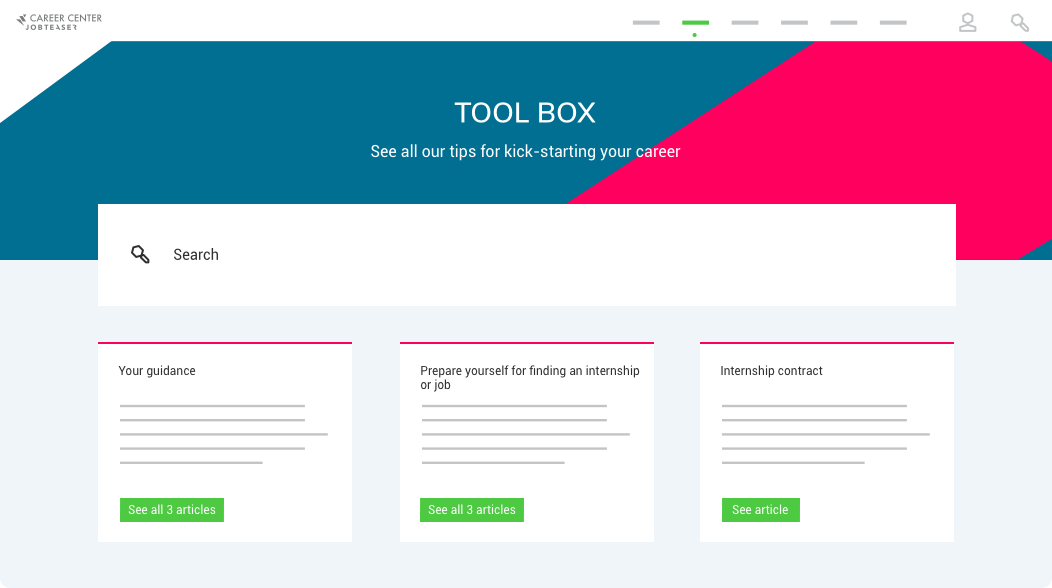Open Prepare yourself for finding an internship title
This screenshot has width=1052, height=588.
(530, 377)
